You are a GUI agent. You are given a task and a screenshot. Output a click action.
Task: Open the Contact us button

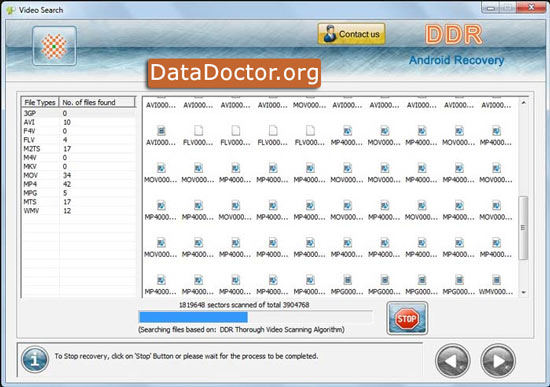pyautogui.click(x=351, y=34)
